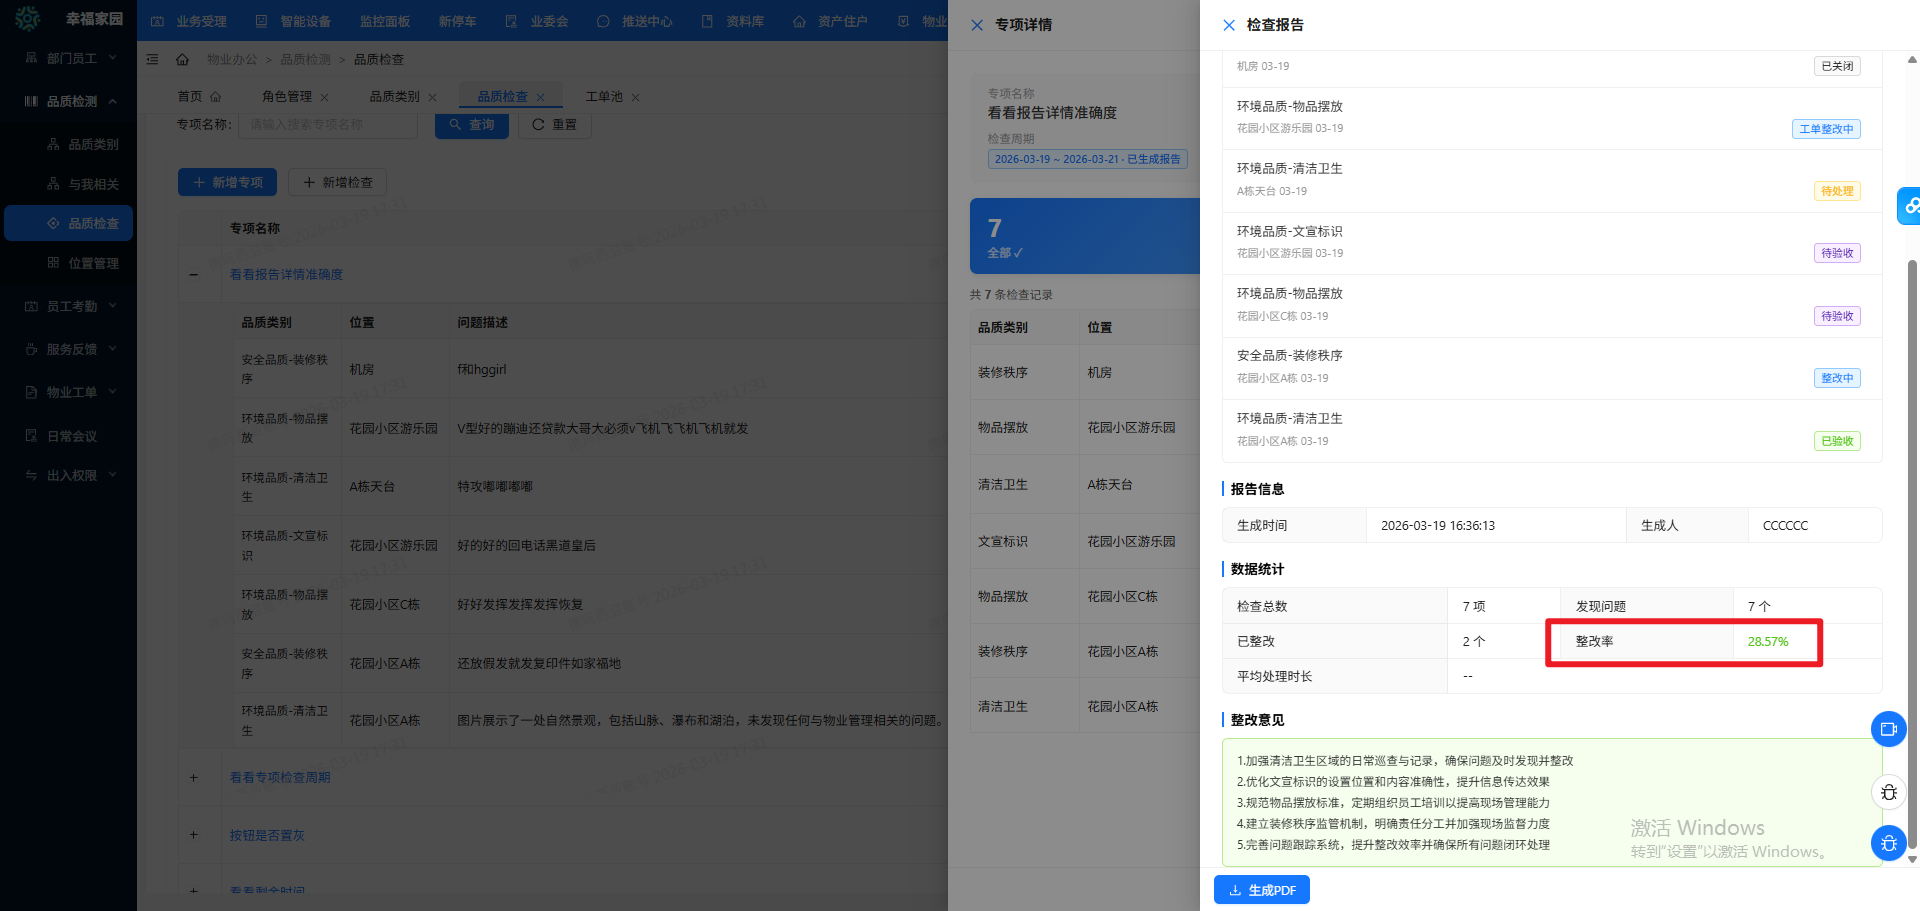This screenshot has width=1920, height=911.
Task: Open the 智能设备 top menu
Action: (x=293, y=21)
